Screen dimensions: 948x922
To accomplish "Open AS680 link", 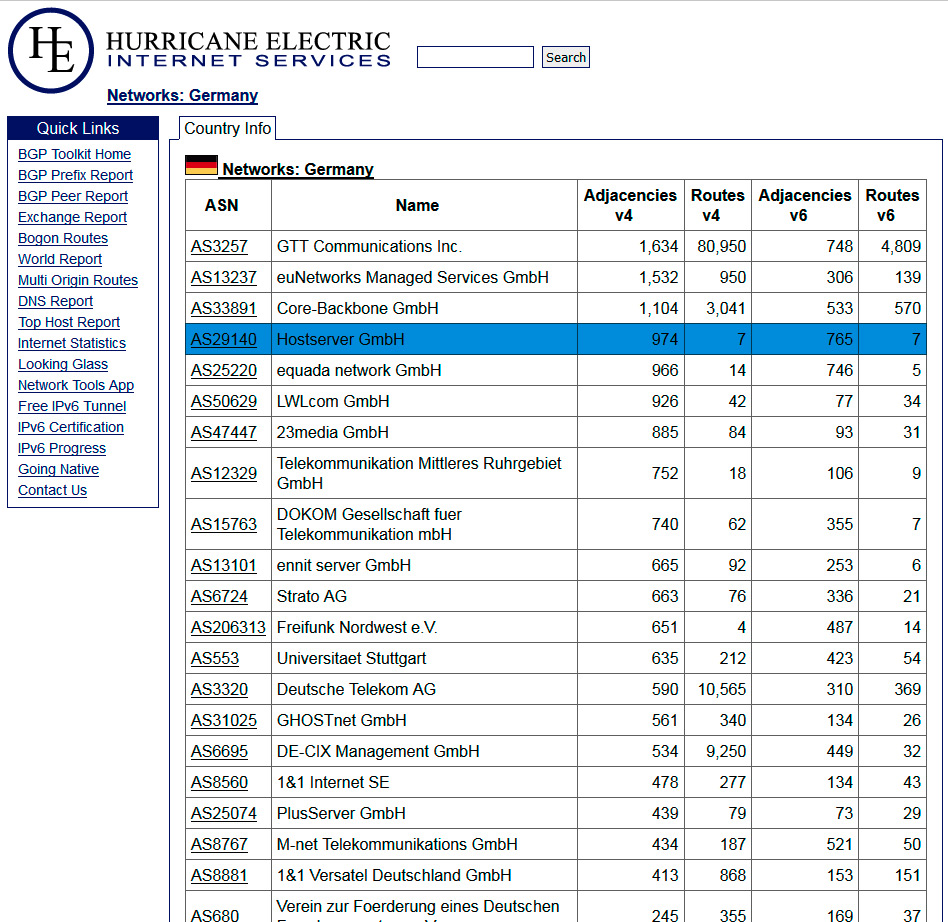I will point(215,915).
